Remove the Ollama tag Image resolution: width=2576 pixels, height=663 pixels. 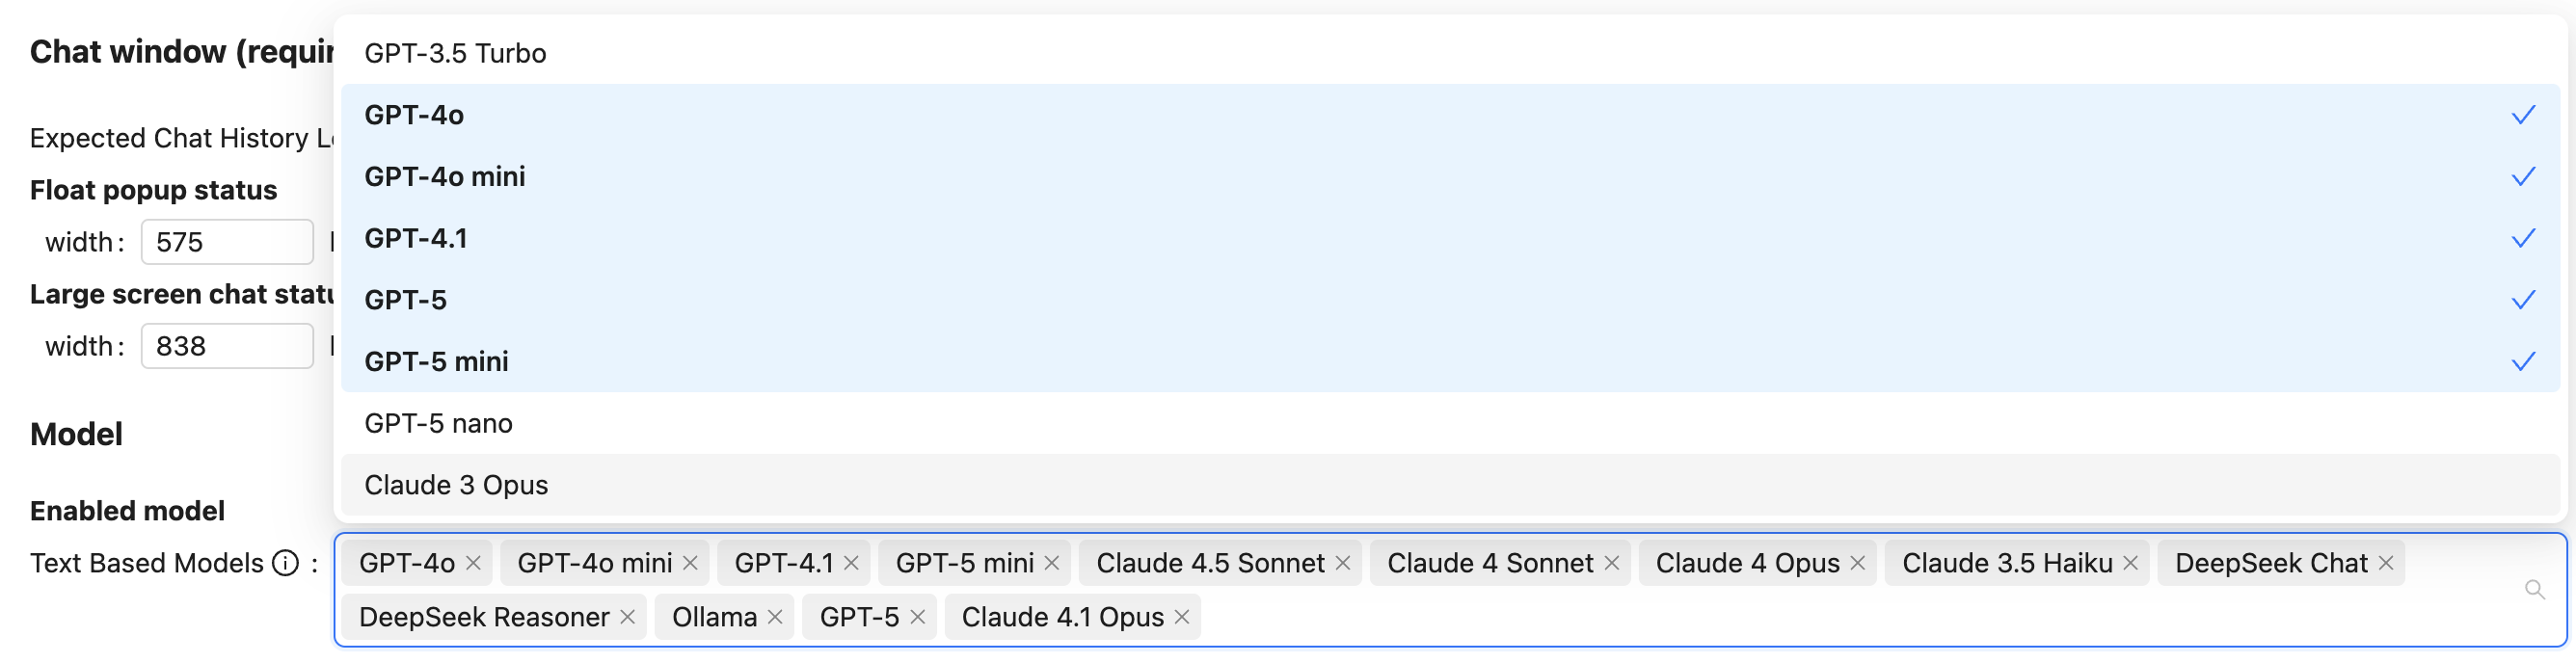pos(775,617)
